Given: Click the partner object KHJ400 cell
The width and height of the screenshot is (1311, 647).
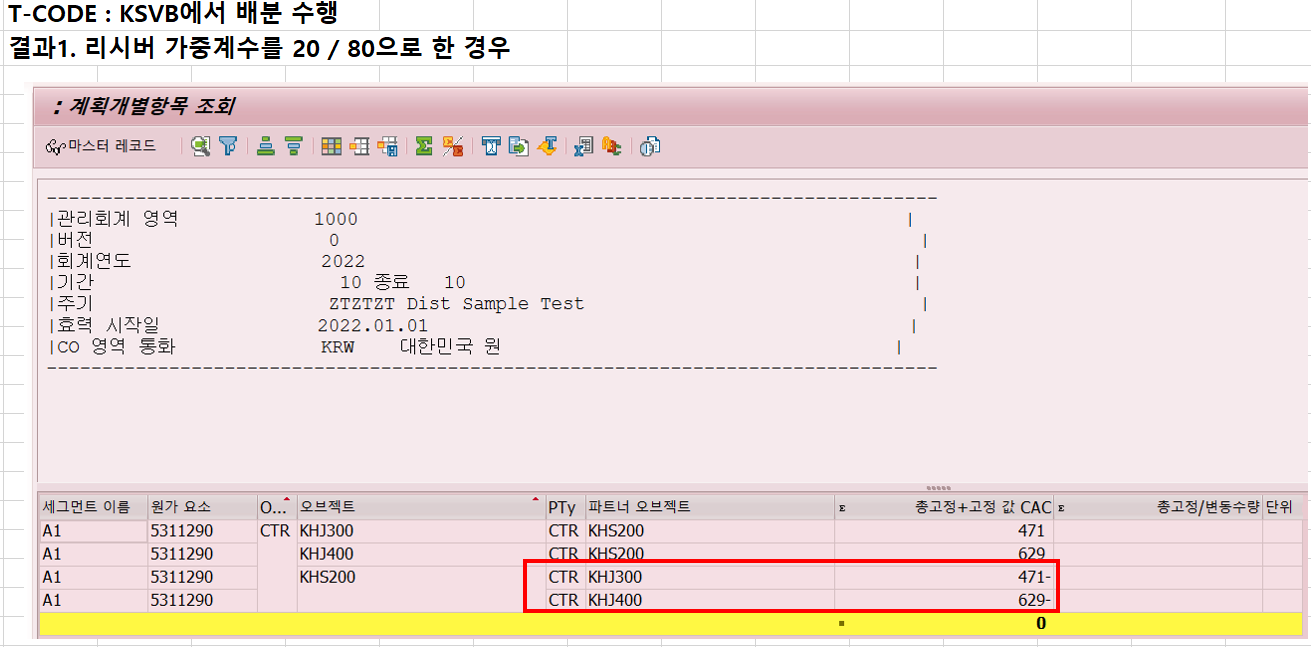Looking at the screenshot, I should click(x=709, y=600).
